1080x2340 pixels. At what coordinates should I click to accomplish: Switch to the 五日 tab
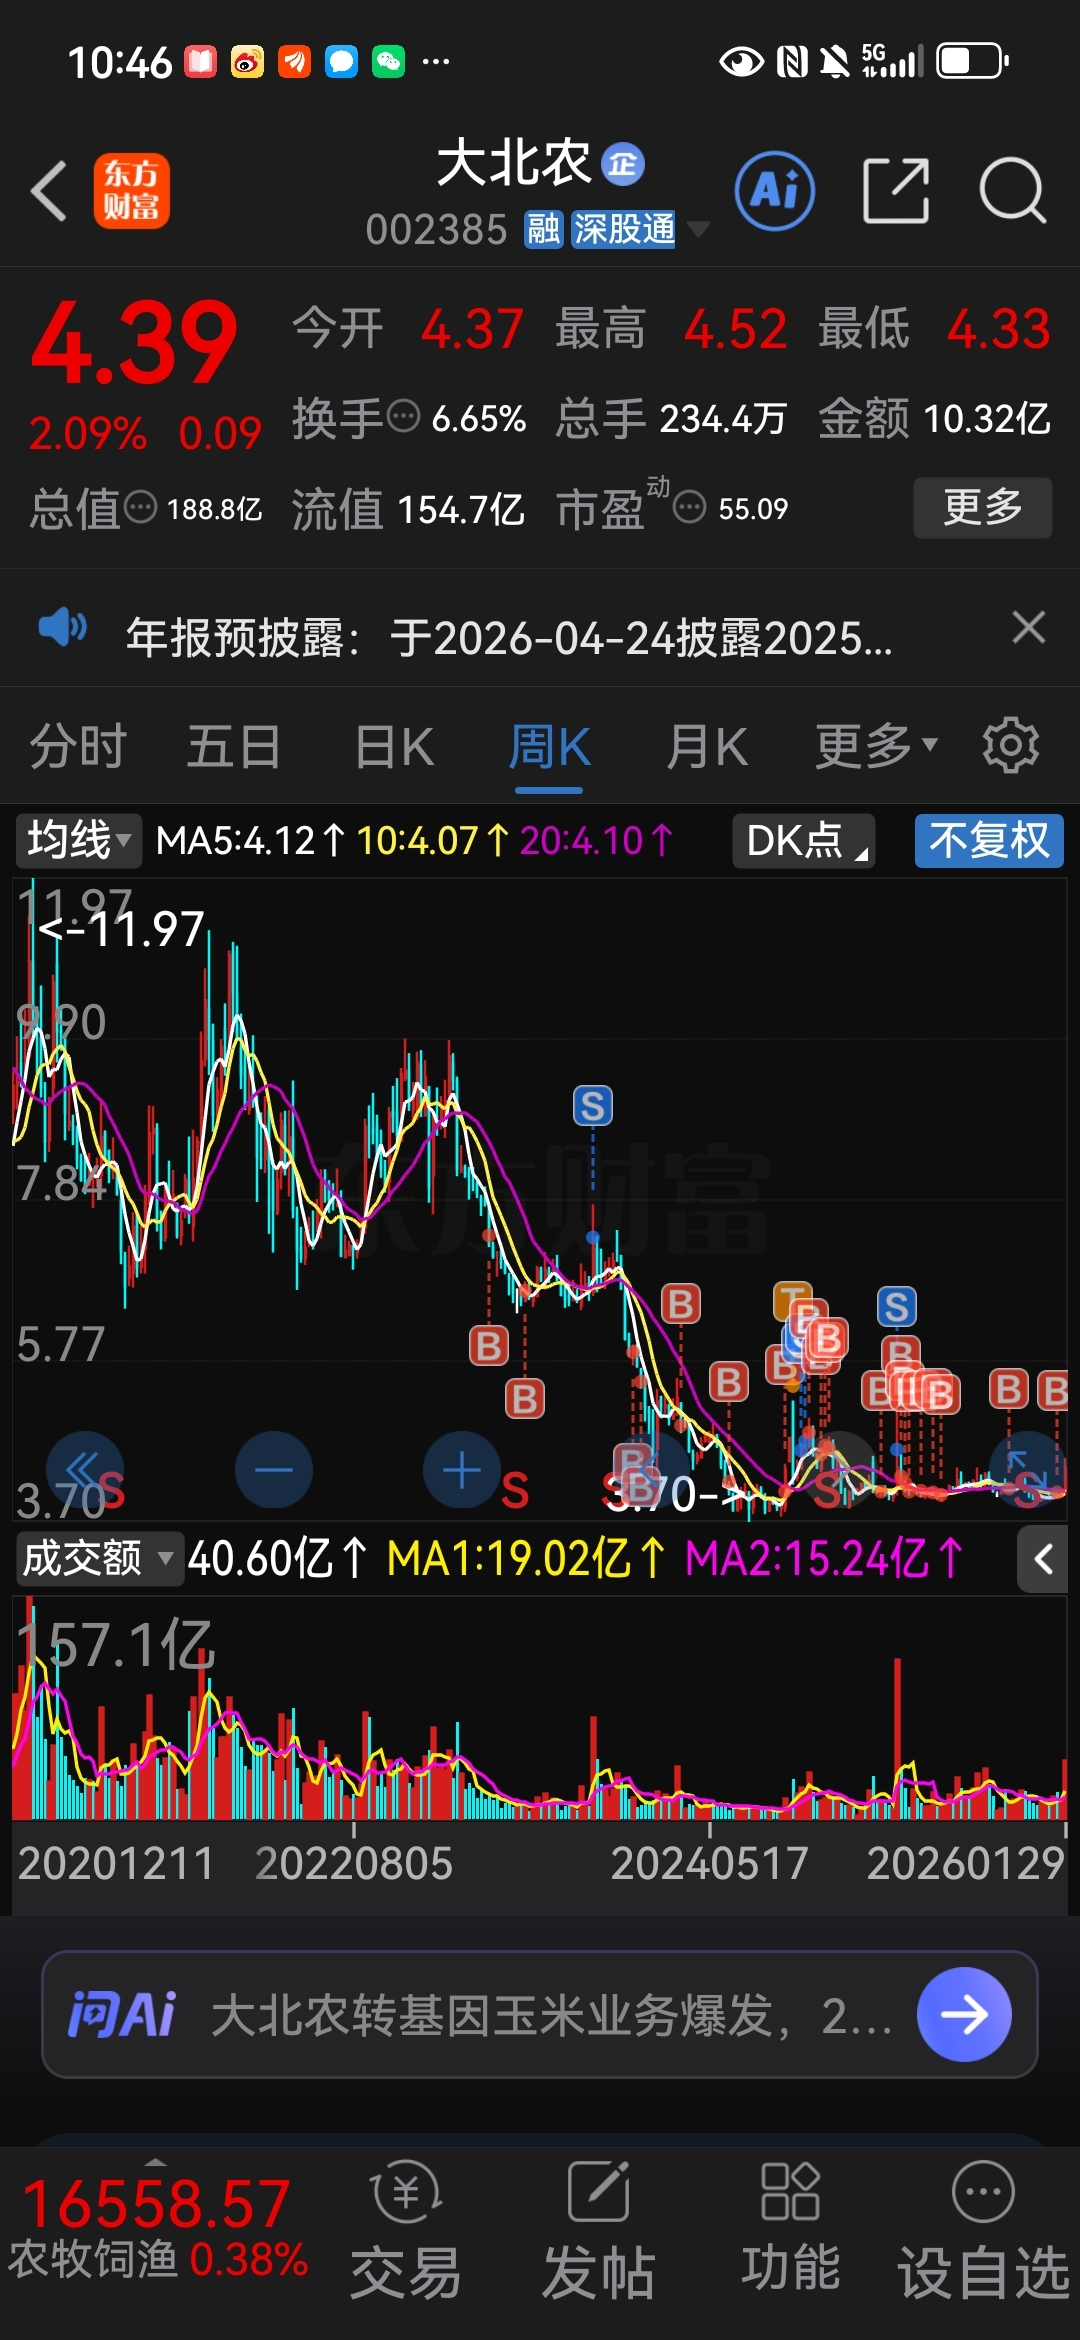pyautogui.click(x=234, y=746)
